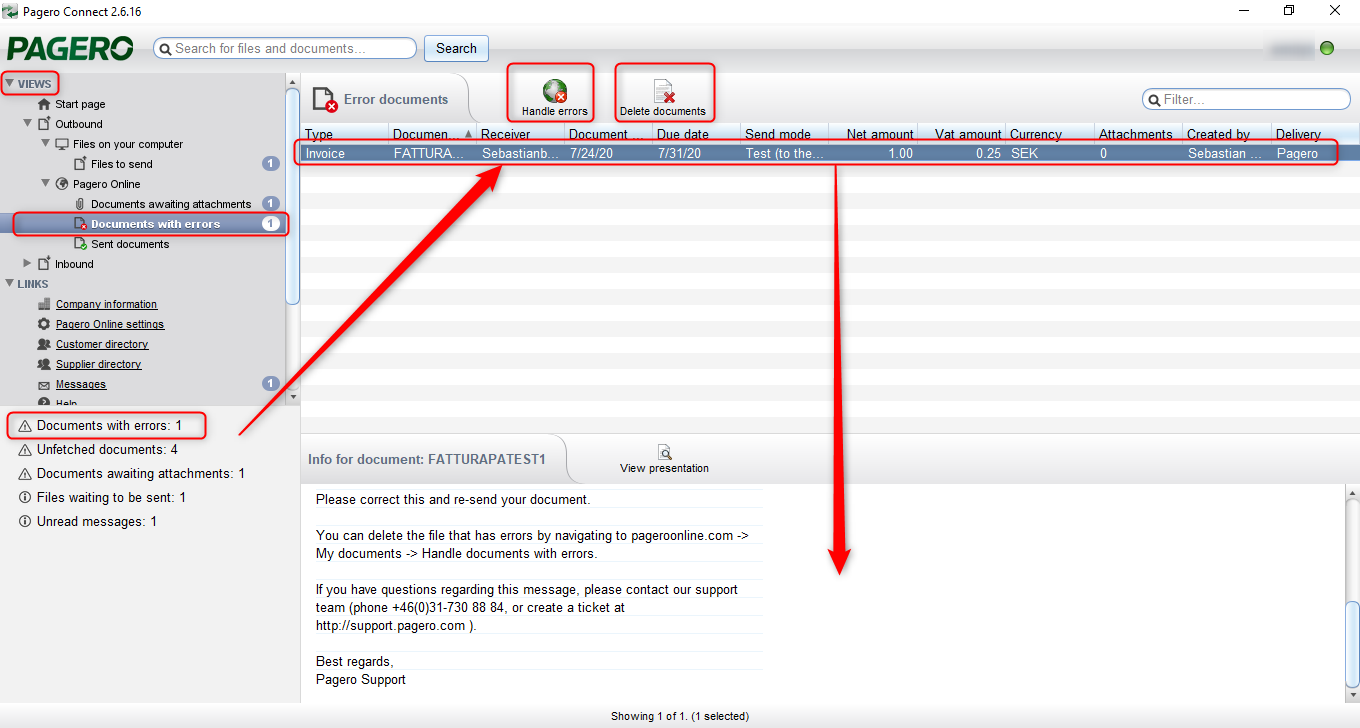Select the Files to send item
The image size is (1360, 728).
pyautogui.click(x=122, y=164)
